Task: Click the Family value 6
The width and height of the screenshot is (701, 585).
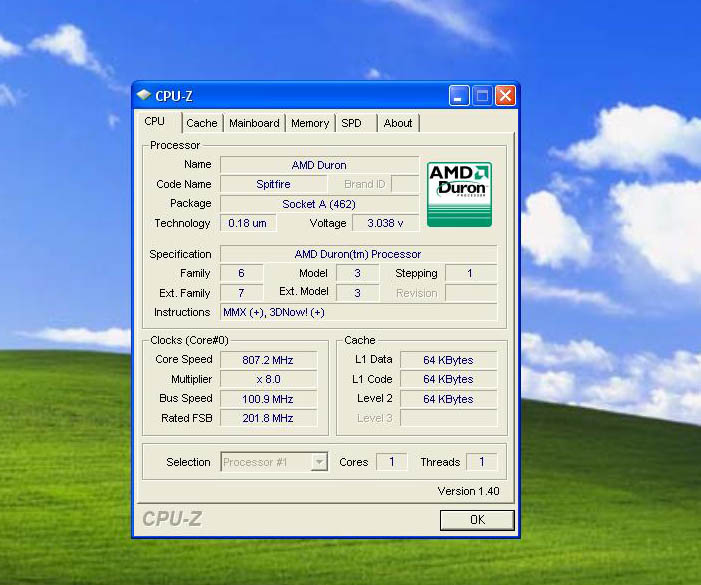Action: tap(241, 273)
